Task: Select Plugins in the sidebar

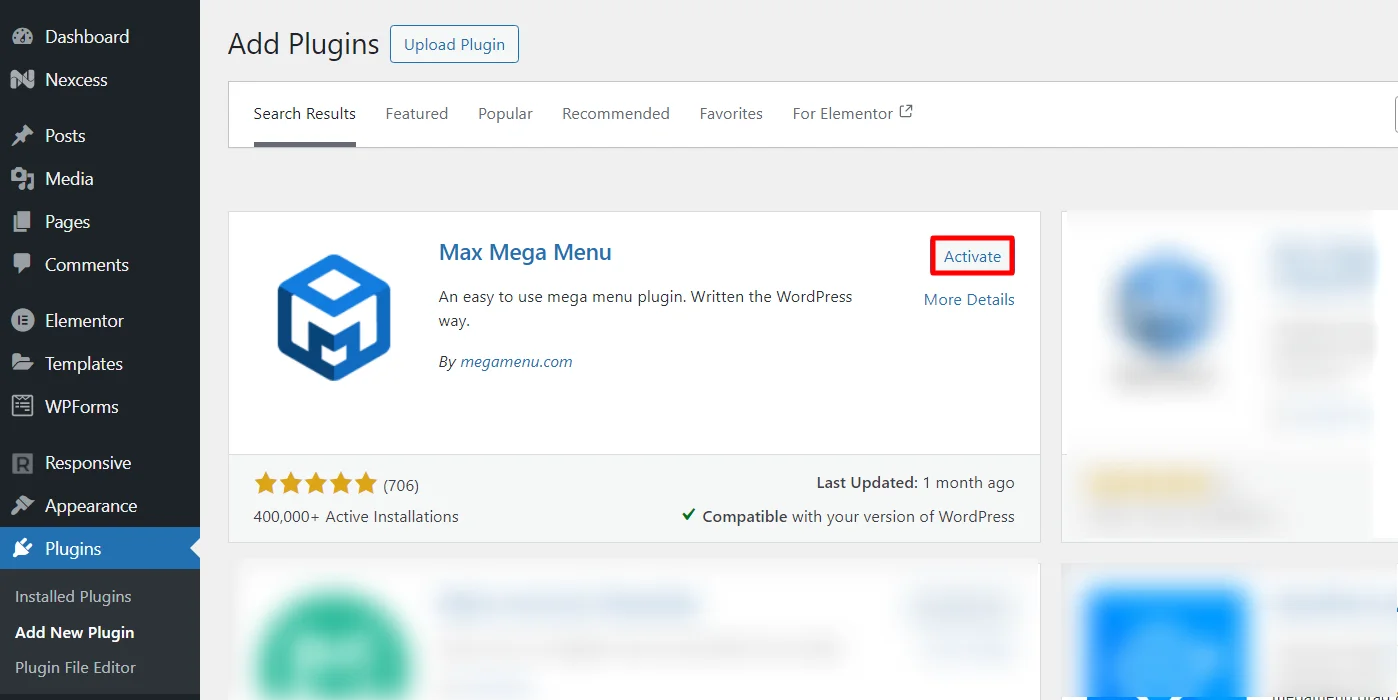Action: [x=100, y=549]
